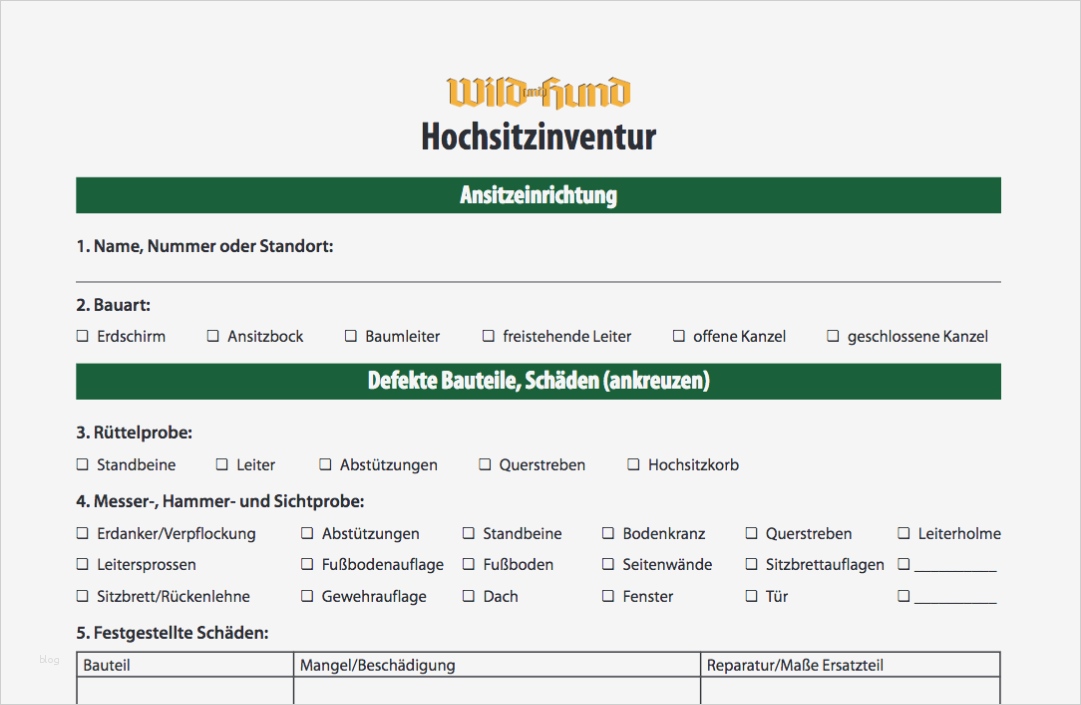Tick the Leiterholme checkbox
Viewport: 1081px width, 705px height.
pyautogui.click(x=904, y=533)
